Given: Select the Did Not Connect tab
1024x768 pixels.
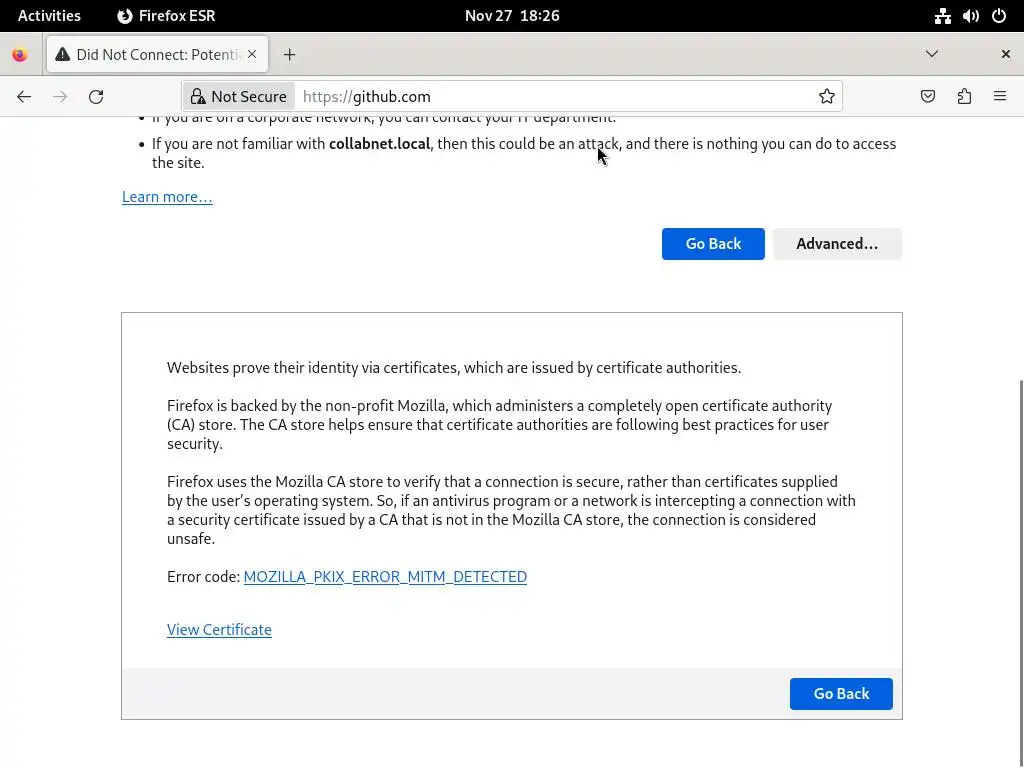Looking at the screenshot, I should (x=157, y=54).
